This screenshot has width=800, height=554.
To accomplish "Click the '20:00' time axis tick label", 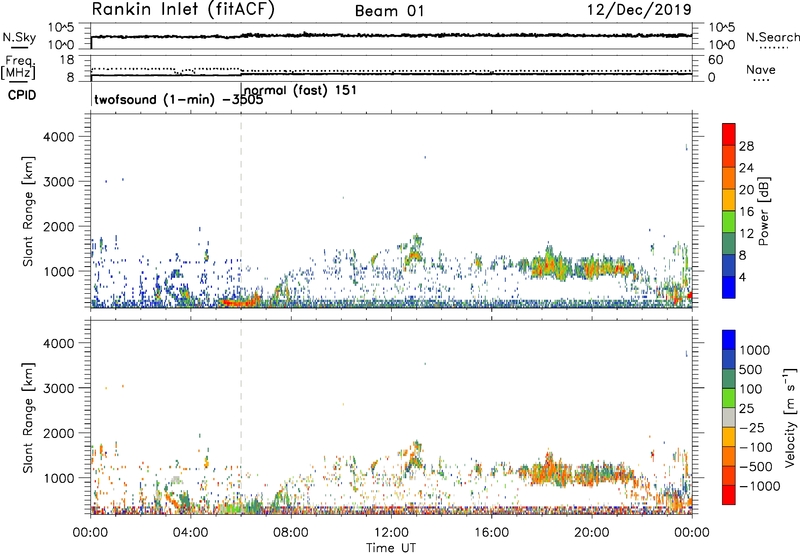I will coord(591,533).
